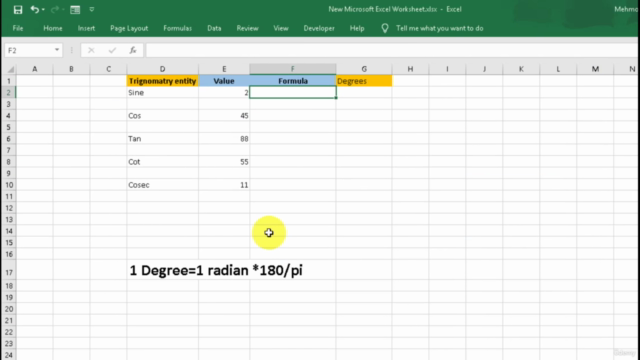Click inside the formula bar input
Screen dimensions: 640x360
(x=392, y=50)
